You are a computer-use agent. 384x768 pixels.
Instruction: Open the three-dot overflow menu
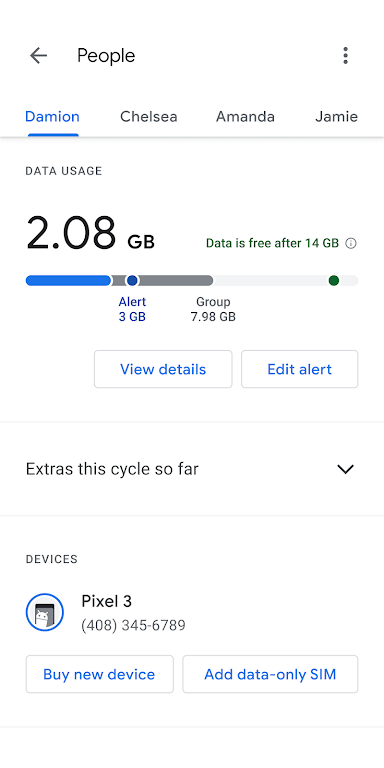345,56
